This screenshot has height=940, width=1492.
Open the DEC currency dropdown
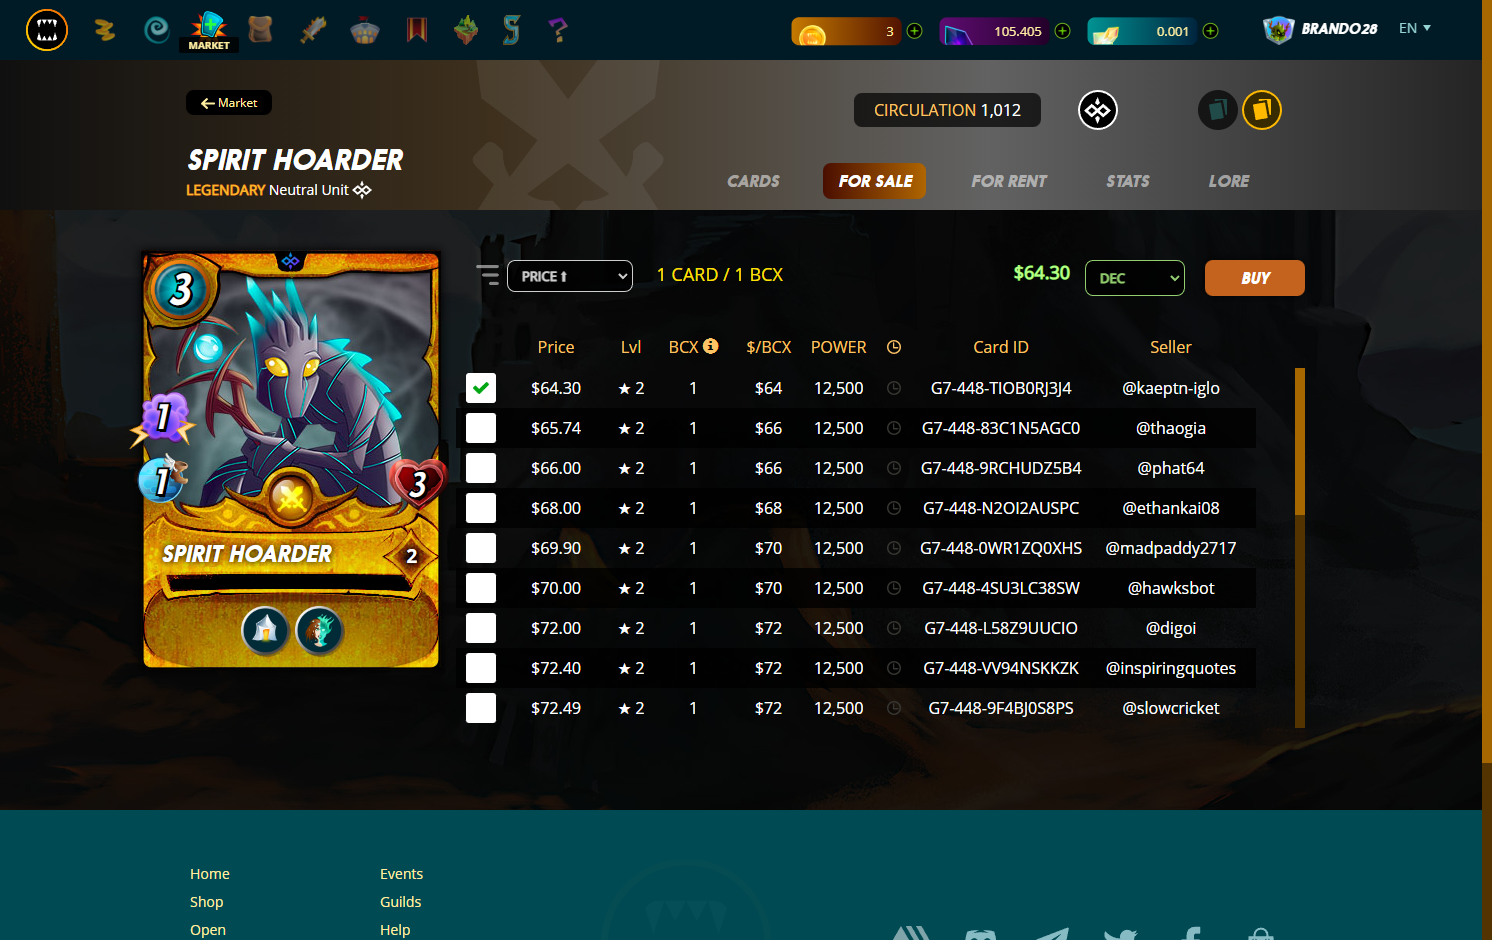click(1135, 278)
